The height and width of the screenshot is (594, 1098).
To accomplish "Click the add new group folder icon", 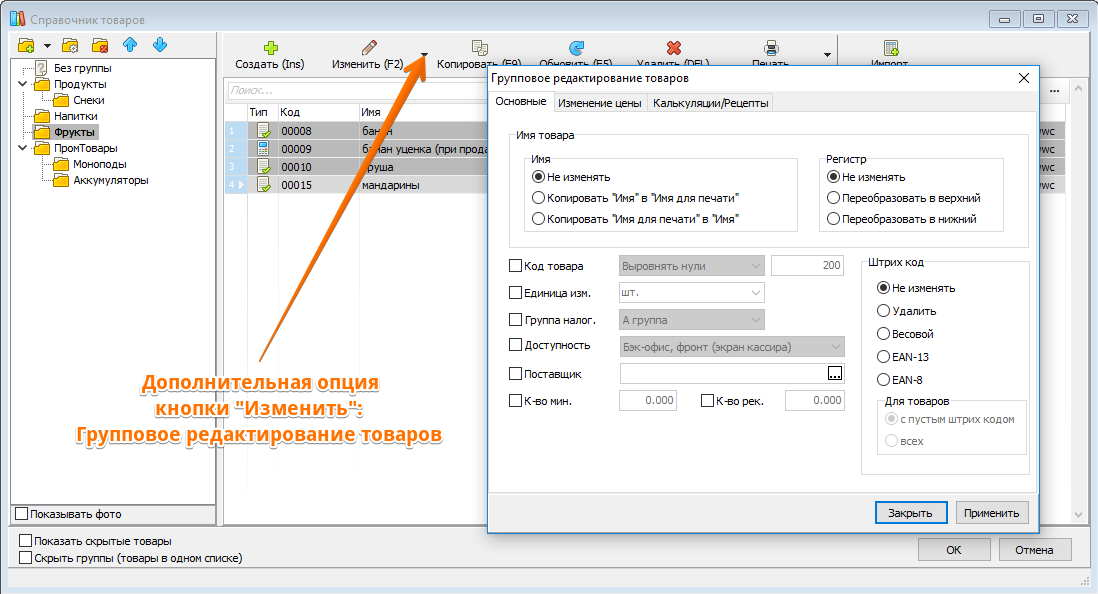I will (x=26, y=46).
